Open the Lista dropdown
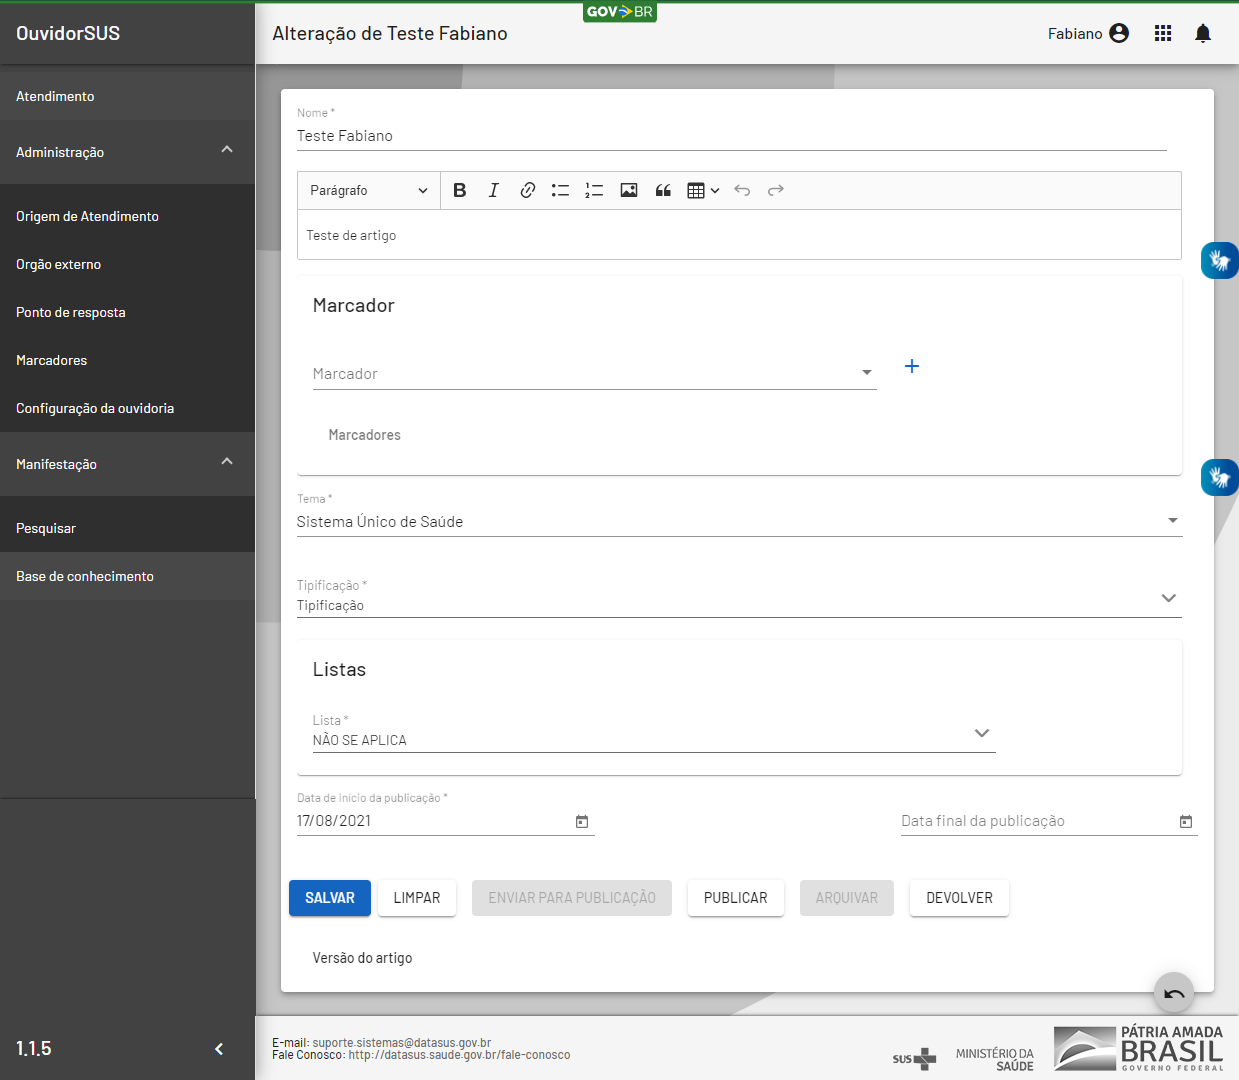Image resolution: width=1239 pixels, height=1080 pixels. click(981, 733)
